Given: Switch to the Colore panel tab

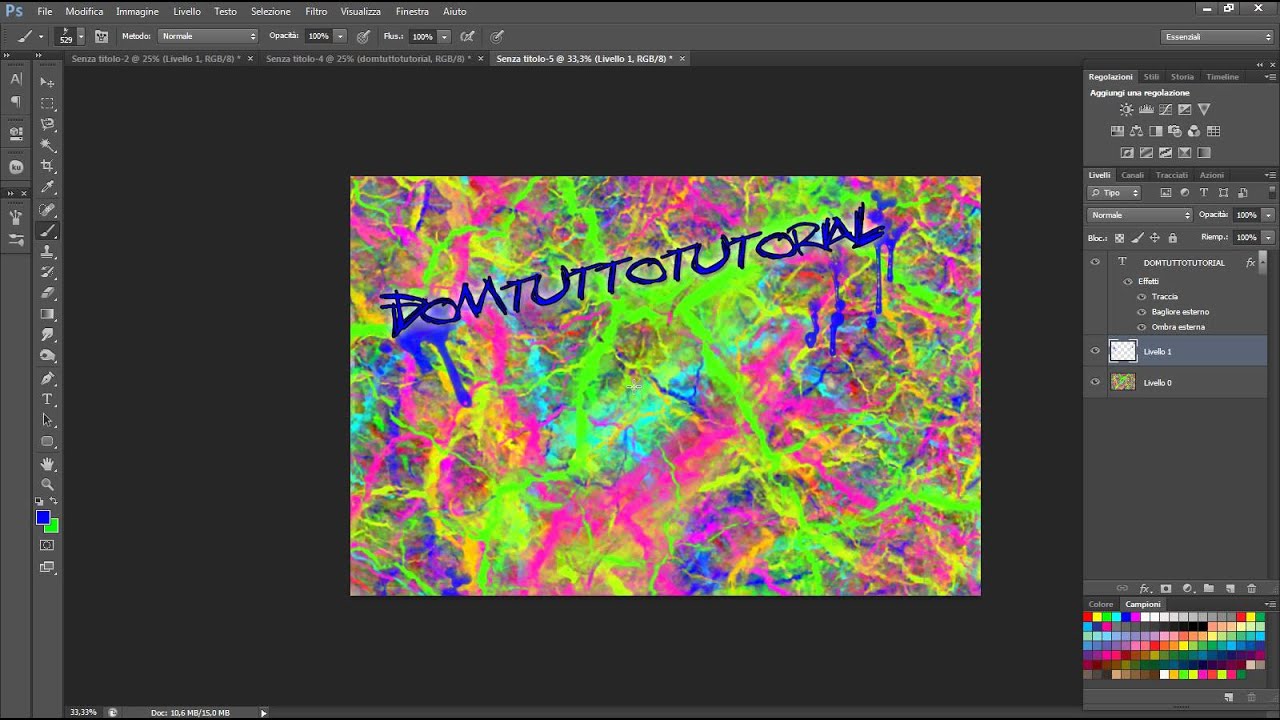Looking at the screenshot, I should tap(1101, 604).
